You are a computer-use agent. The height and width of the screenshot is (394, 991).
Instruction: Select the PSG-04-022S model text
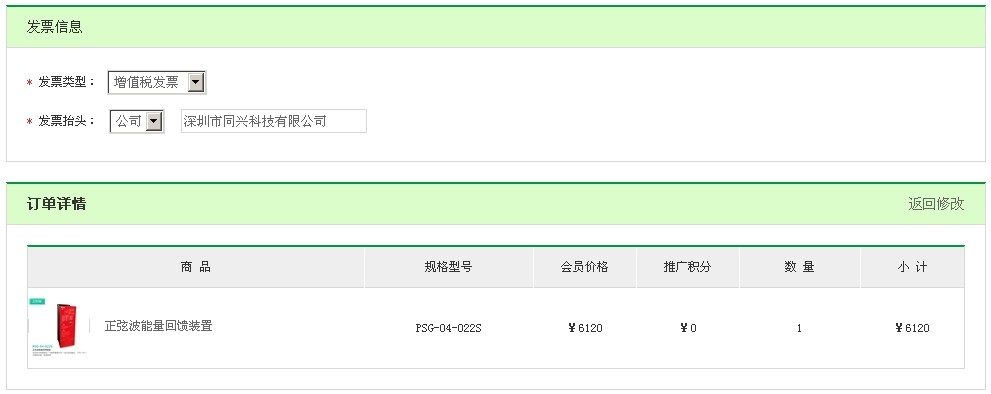[449, 328]
